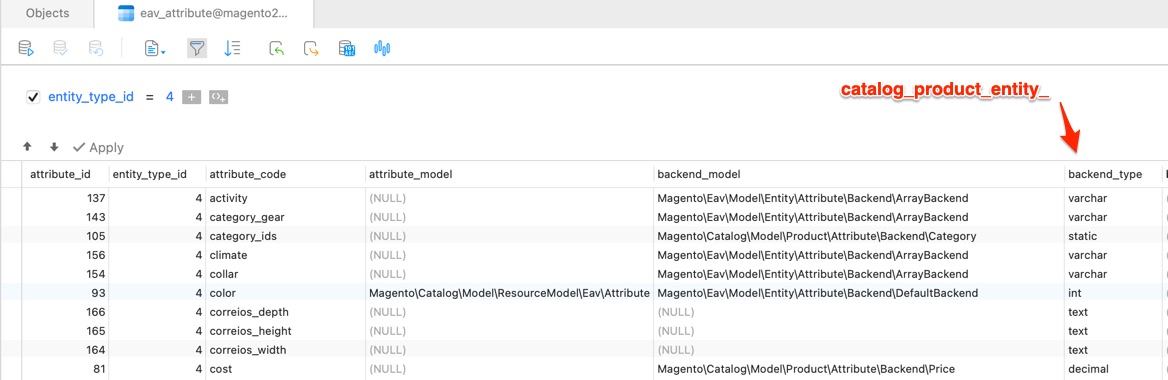Screen dimensions: 1168x380
Task: Edit the filter value 4
Action: click(x=169, y=97)
